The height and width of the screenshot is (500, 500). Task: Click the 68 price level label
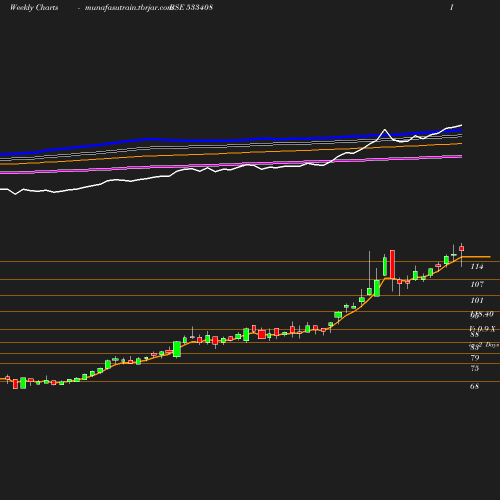click(x=475, y=386)
